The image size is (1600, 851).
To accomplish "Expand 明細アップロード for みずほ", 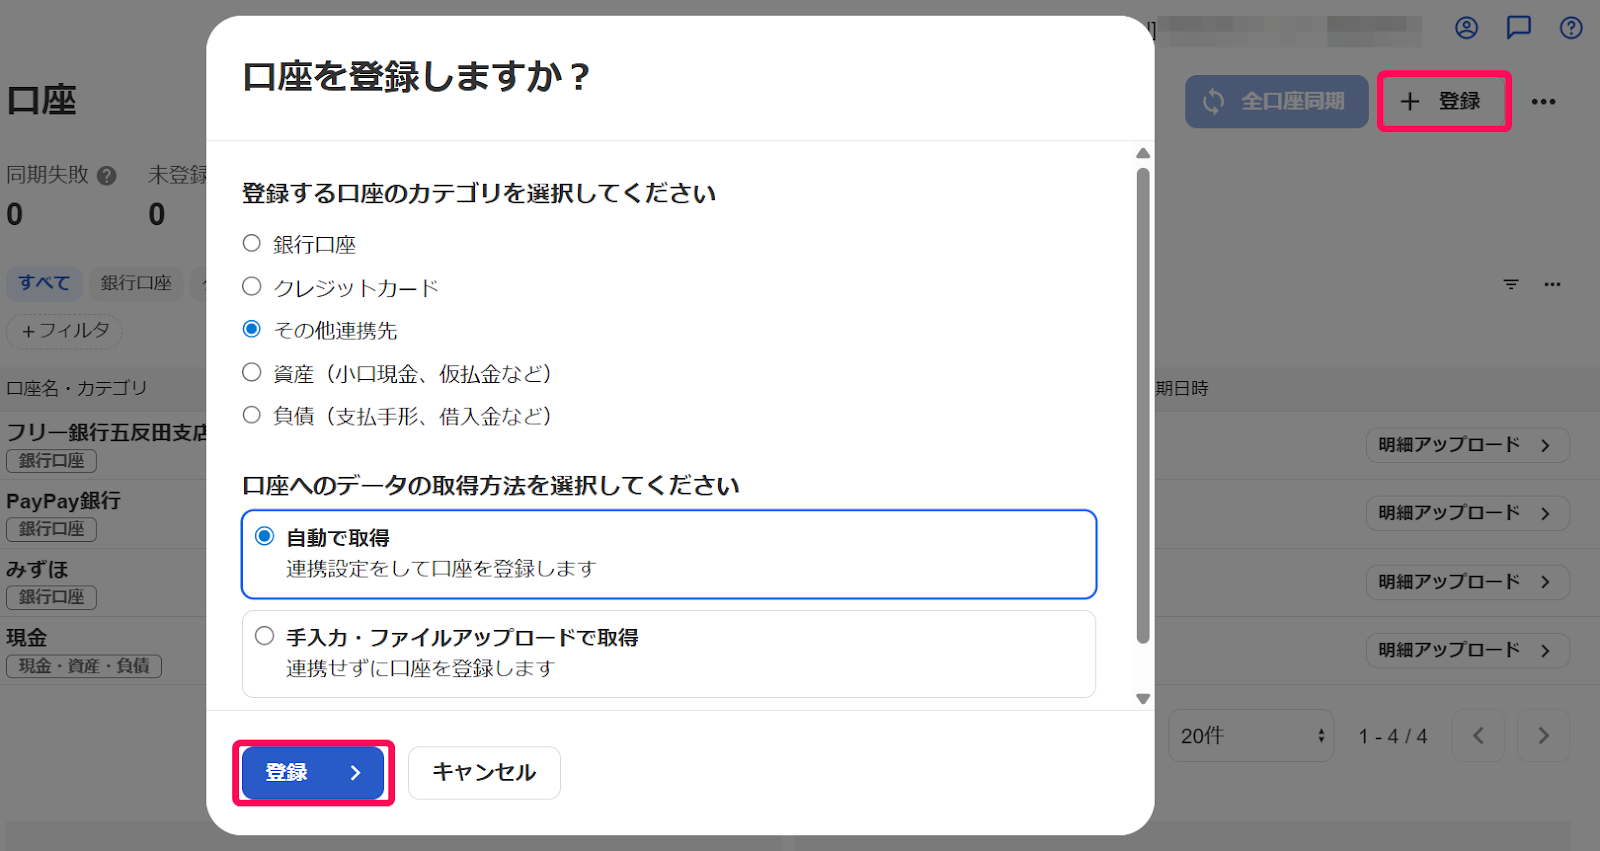I will click(x=1466, y=581).
